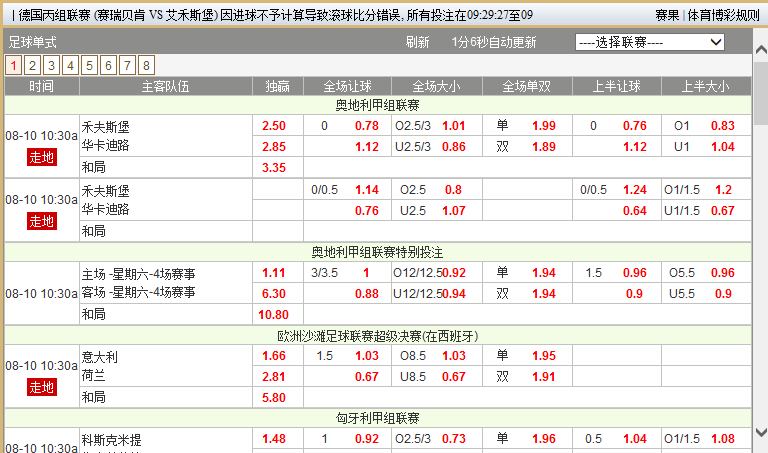
Task: Select over O5.5 odds 0.96
Action: click(x=723, y=273)
